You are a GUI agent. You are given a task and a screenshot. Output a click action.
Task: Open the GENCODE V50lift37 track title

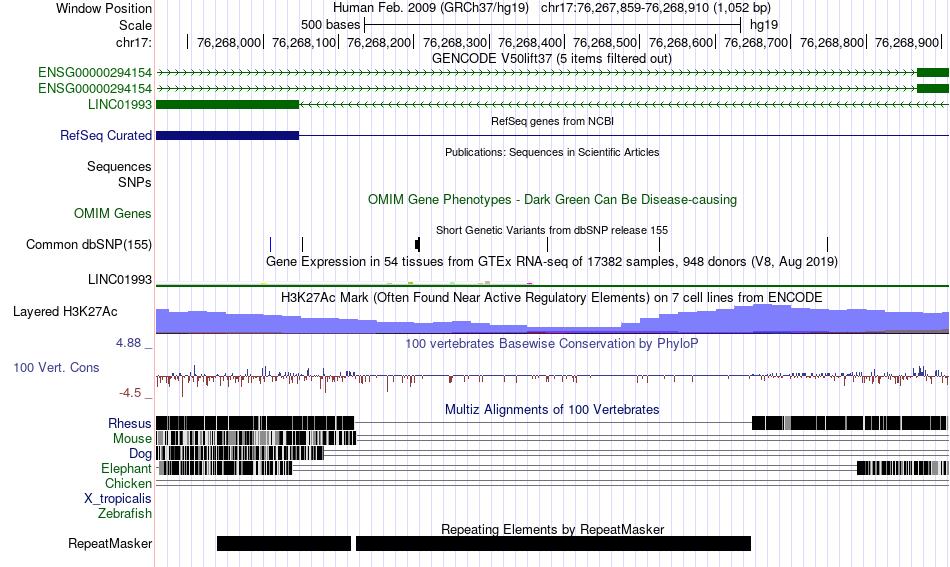[x=551, y=58]
